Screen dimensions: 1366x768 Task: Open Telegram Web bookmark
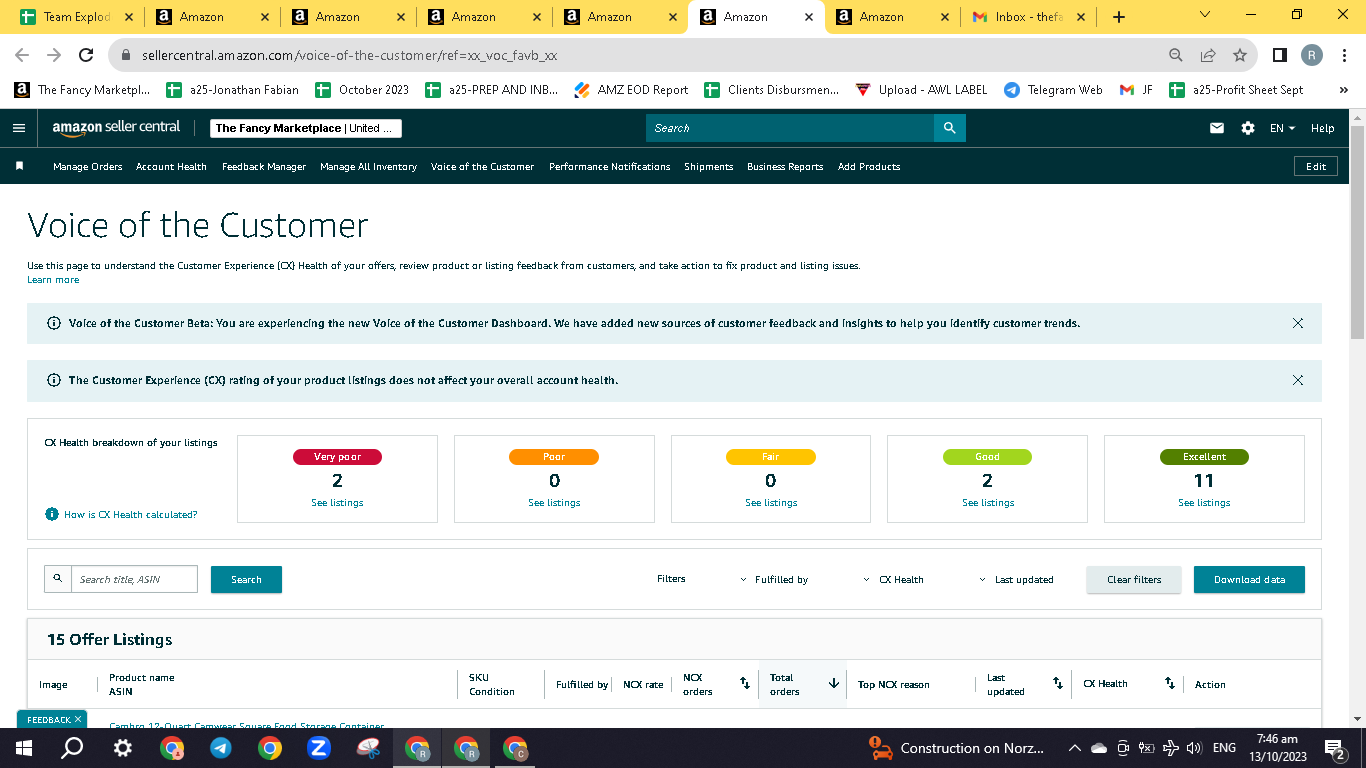click(x=1053, y=90)
